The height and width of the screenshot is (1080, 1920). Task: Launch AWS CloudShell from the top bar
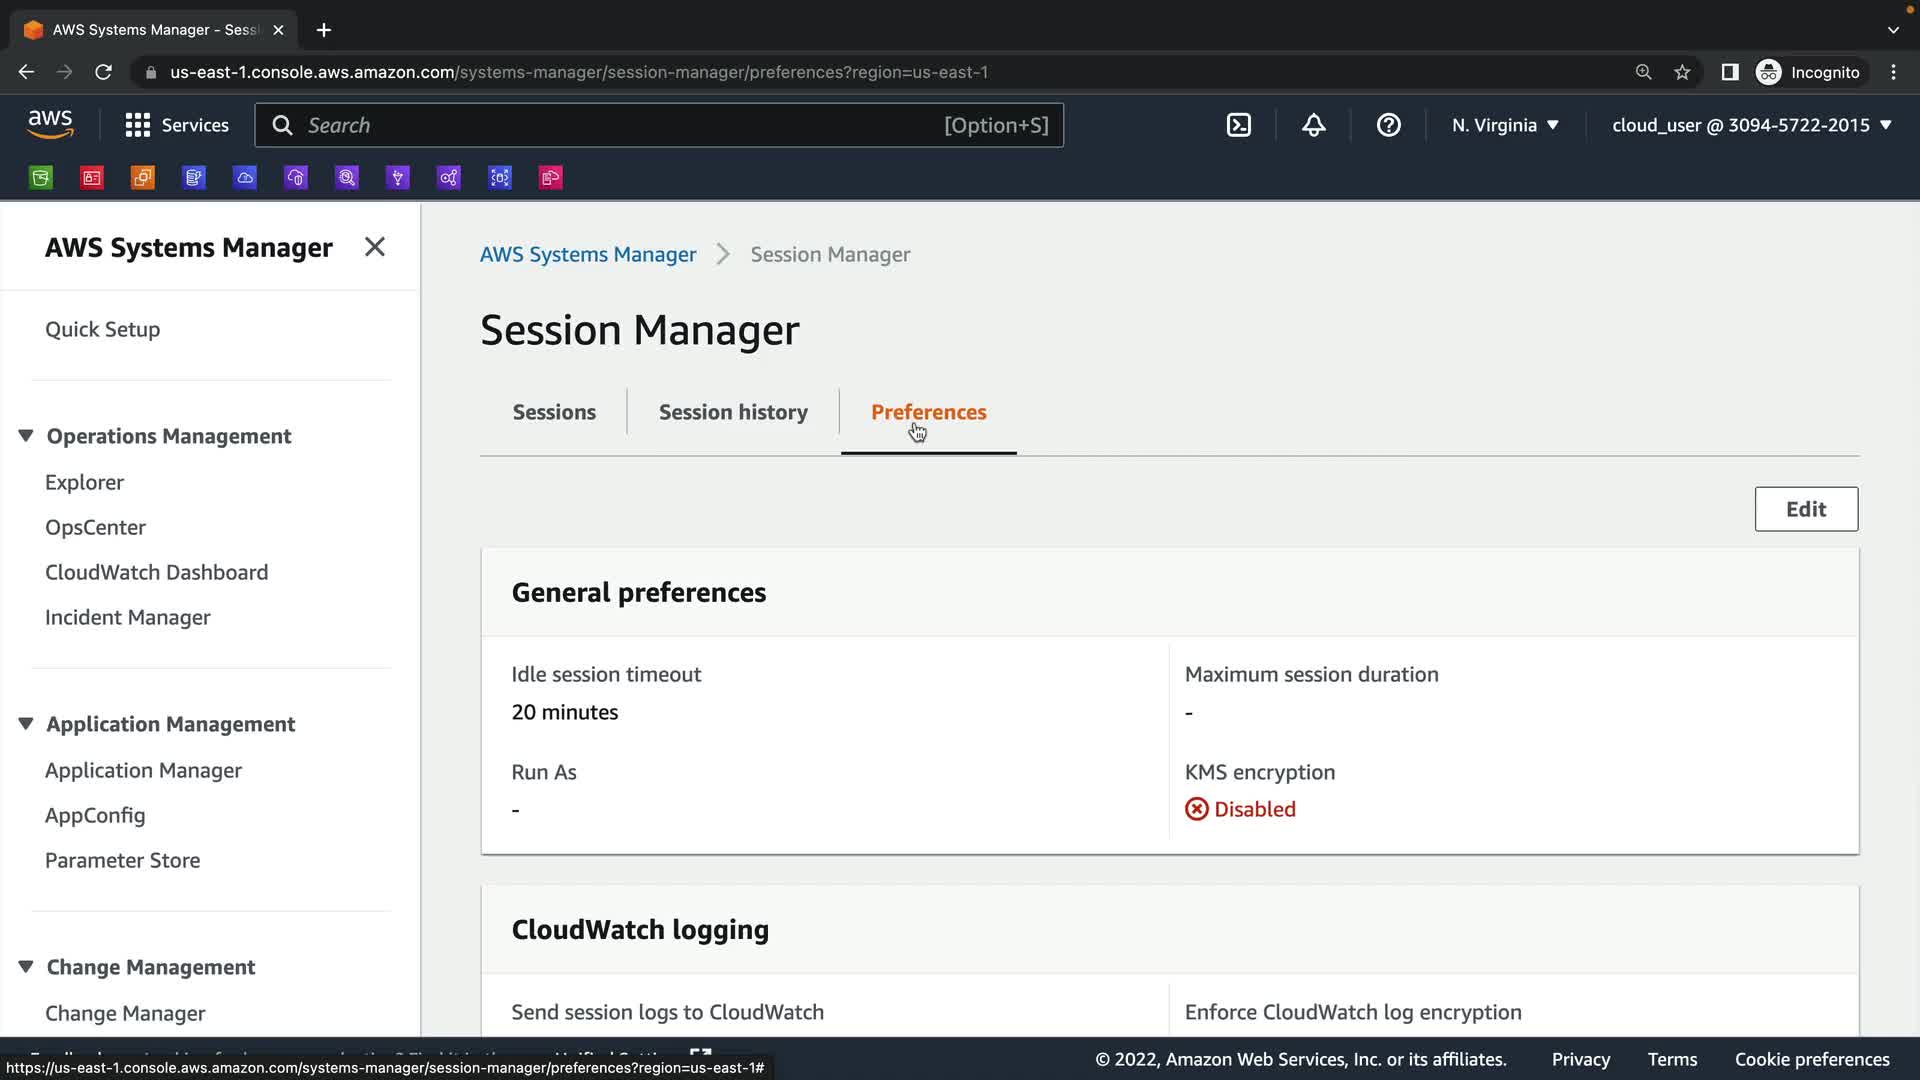(1238, 125)
